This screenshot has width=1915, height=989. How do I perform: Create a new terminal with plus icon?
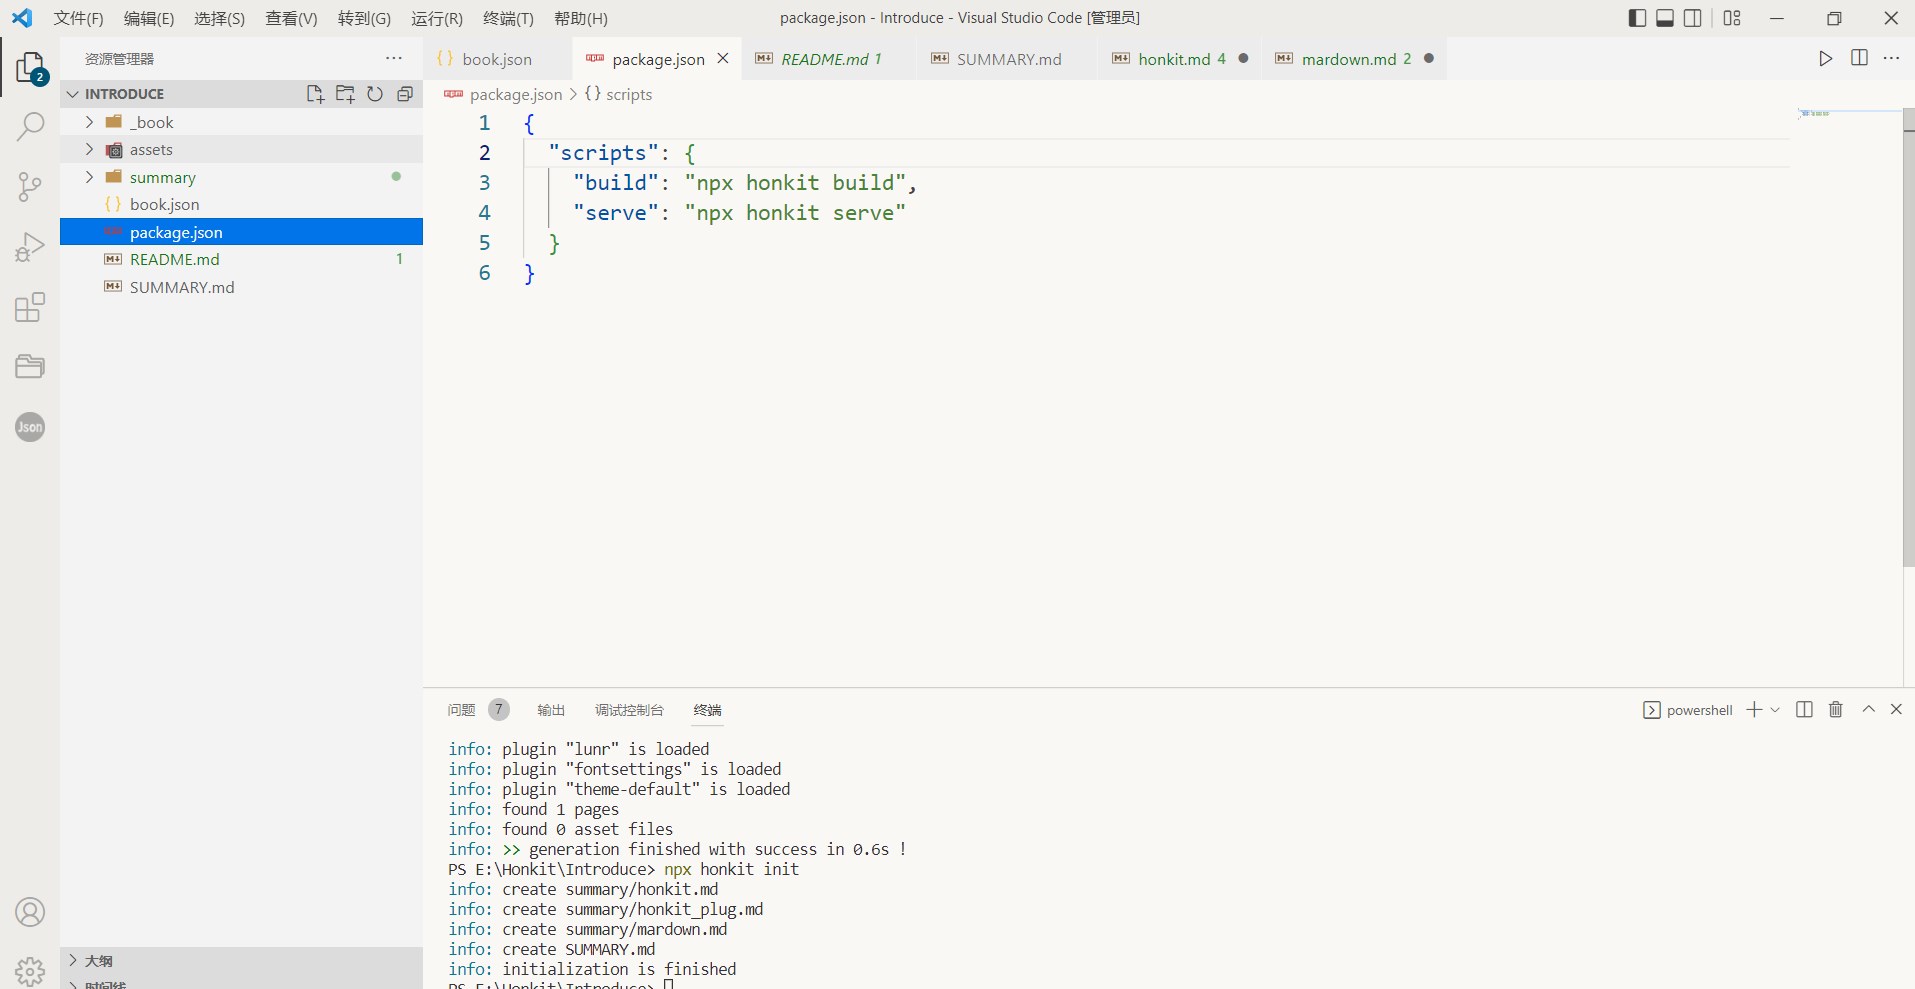1754,710
